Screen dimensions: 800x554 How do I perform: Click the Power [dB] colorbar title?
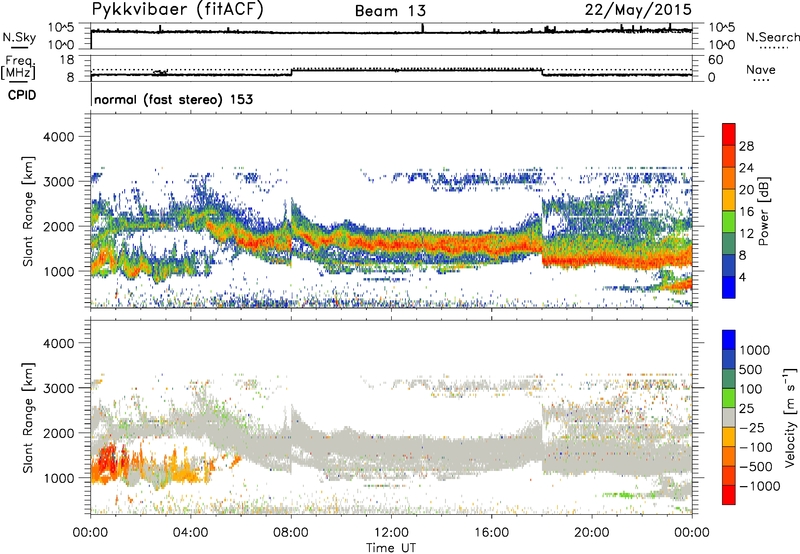coord(763,211)
